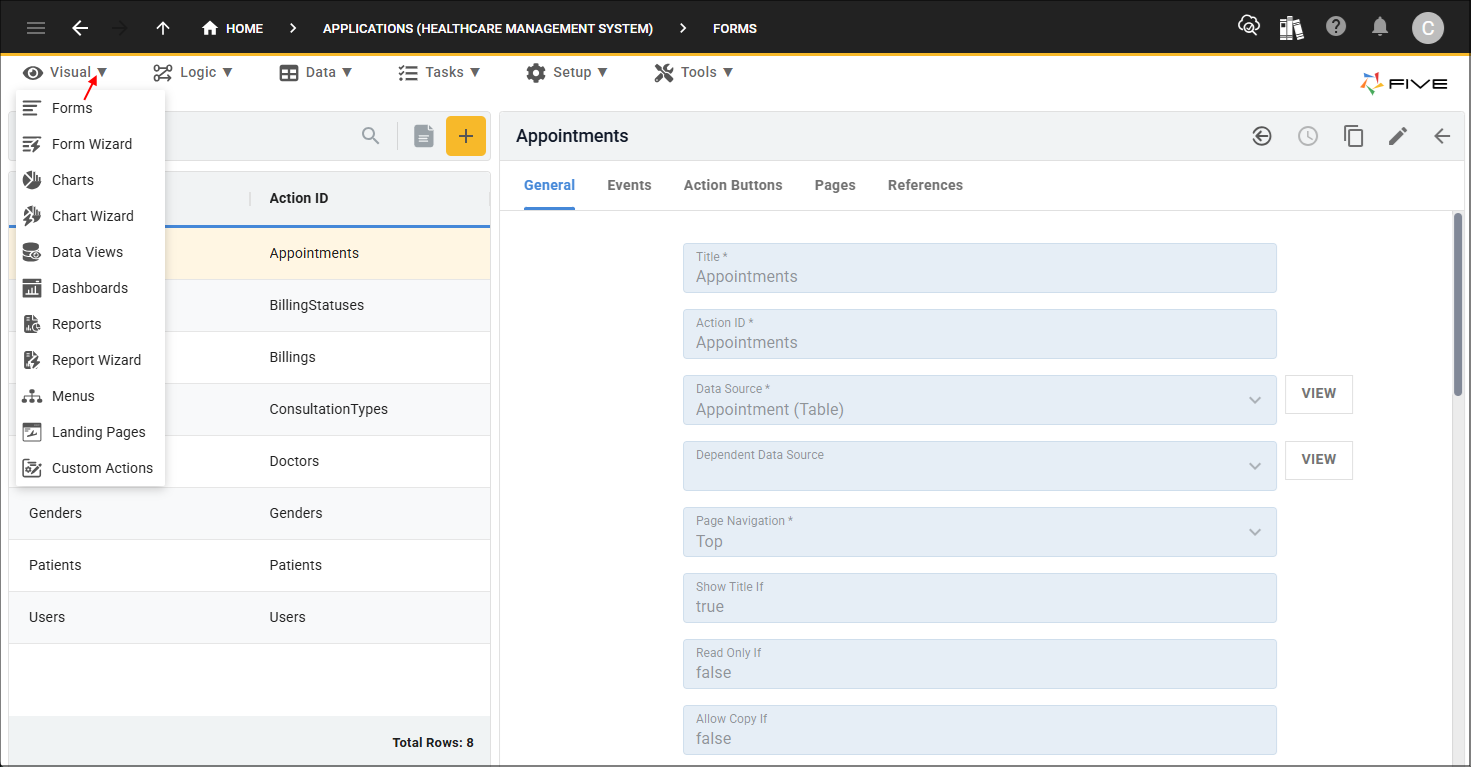Switch to the Events tab

629,185
